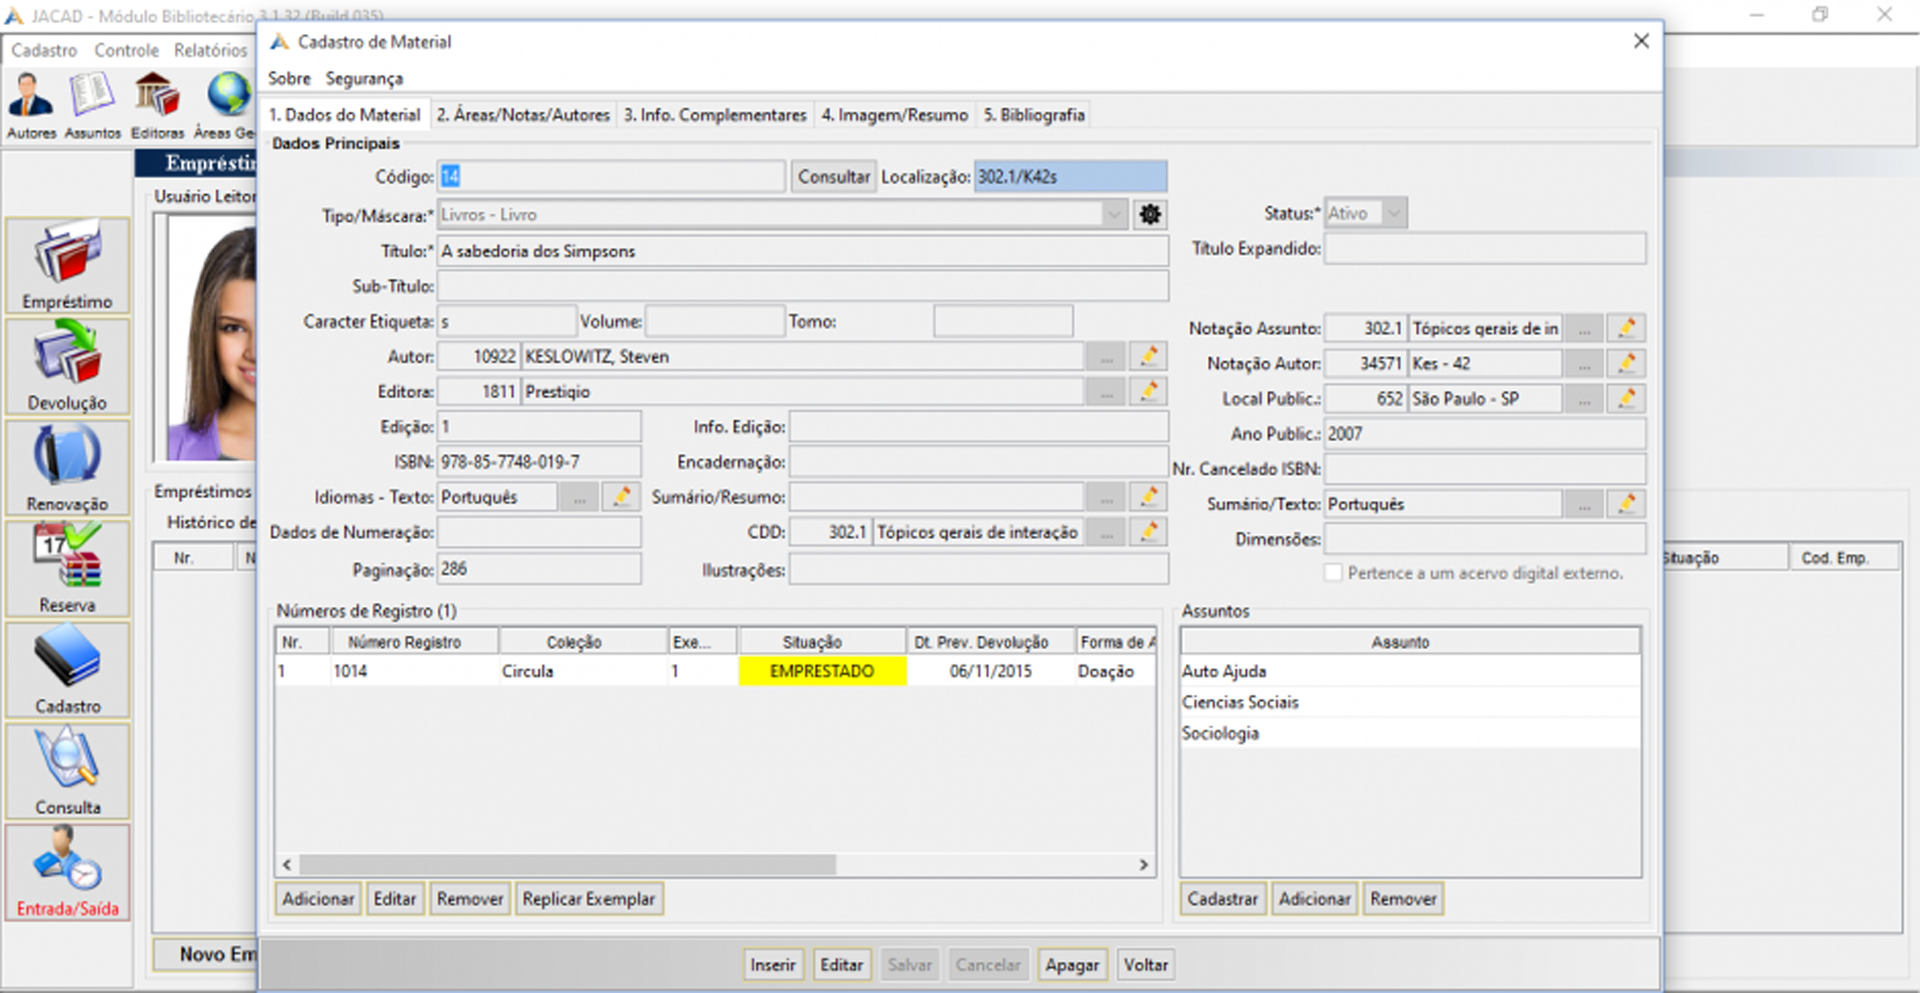Toggle 'Pertence a um acervo digital externo' checkbox
This screenshot has height=993, width=1920.
pyautogui.click(x=1333, y=573)
